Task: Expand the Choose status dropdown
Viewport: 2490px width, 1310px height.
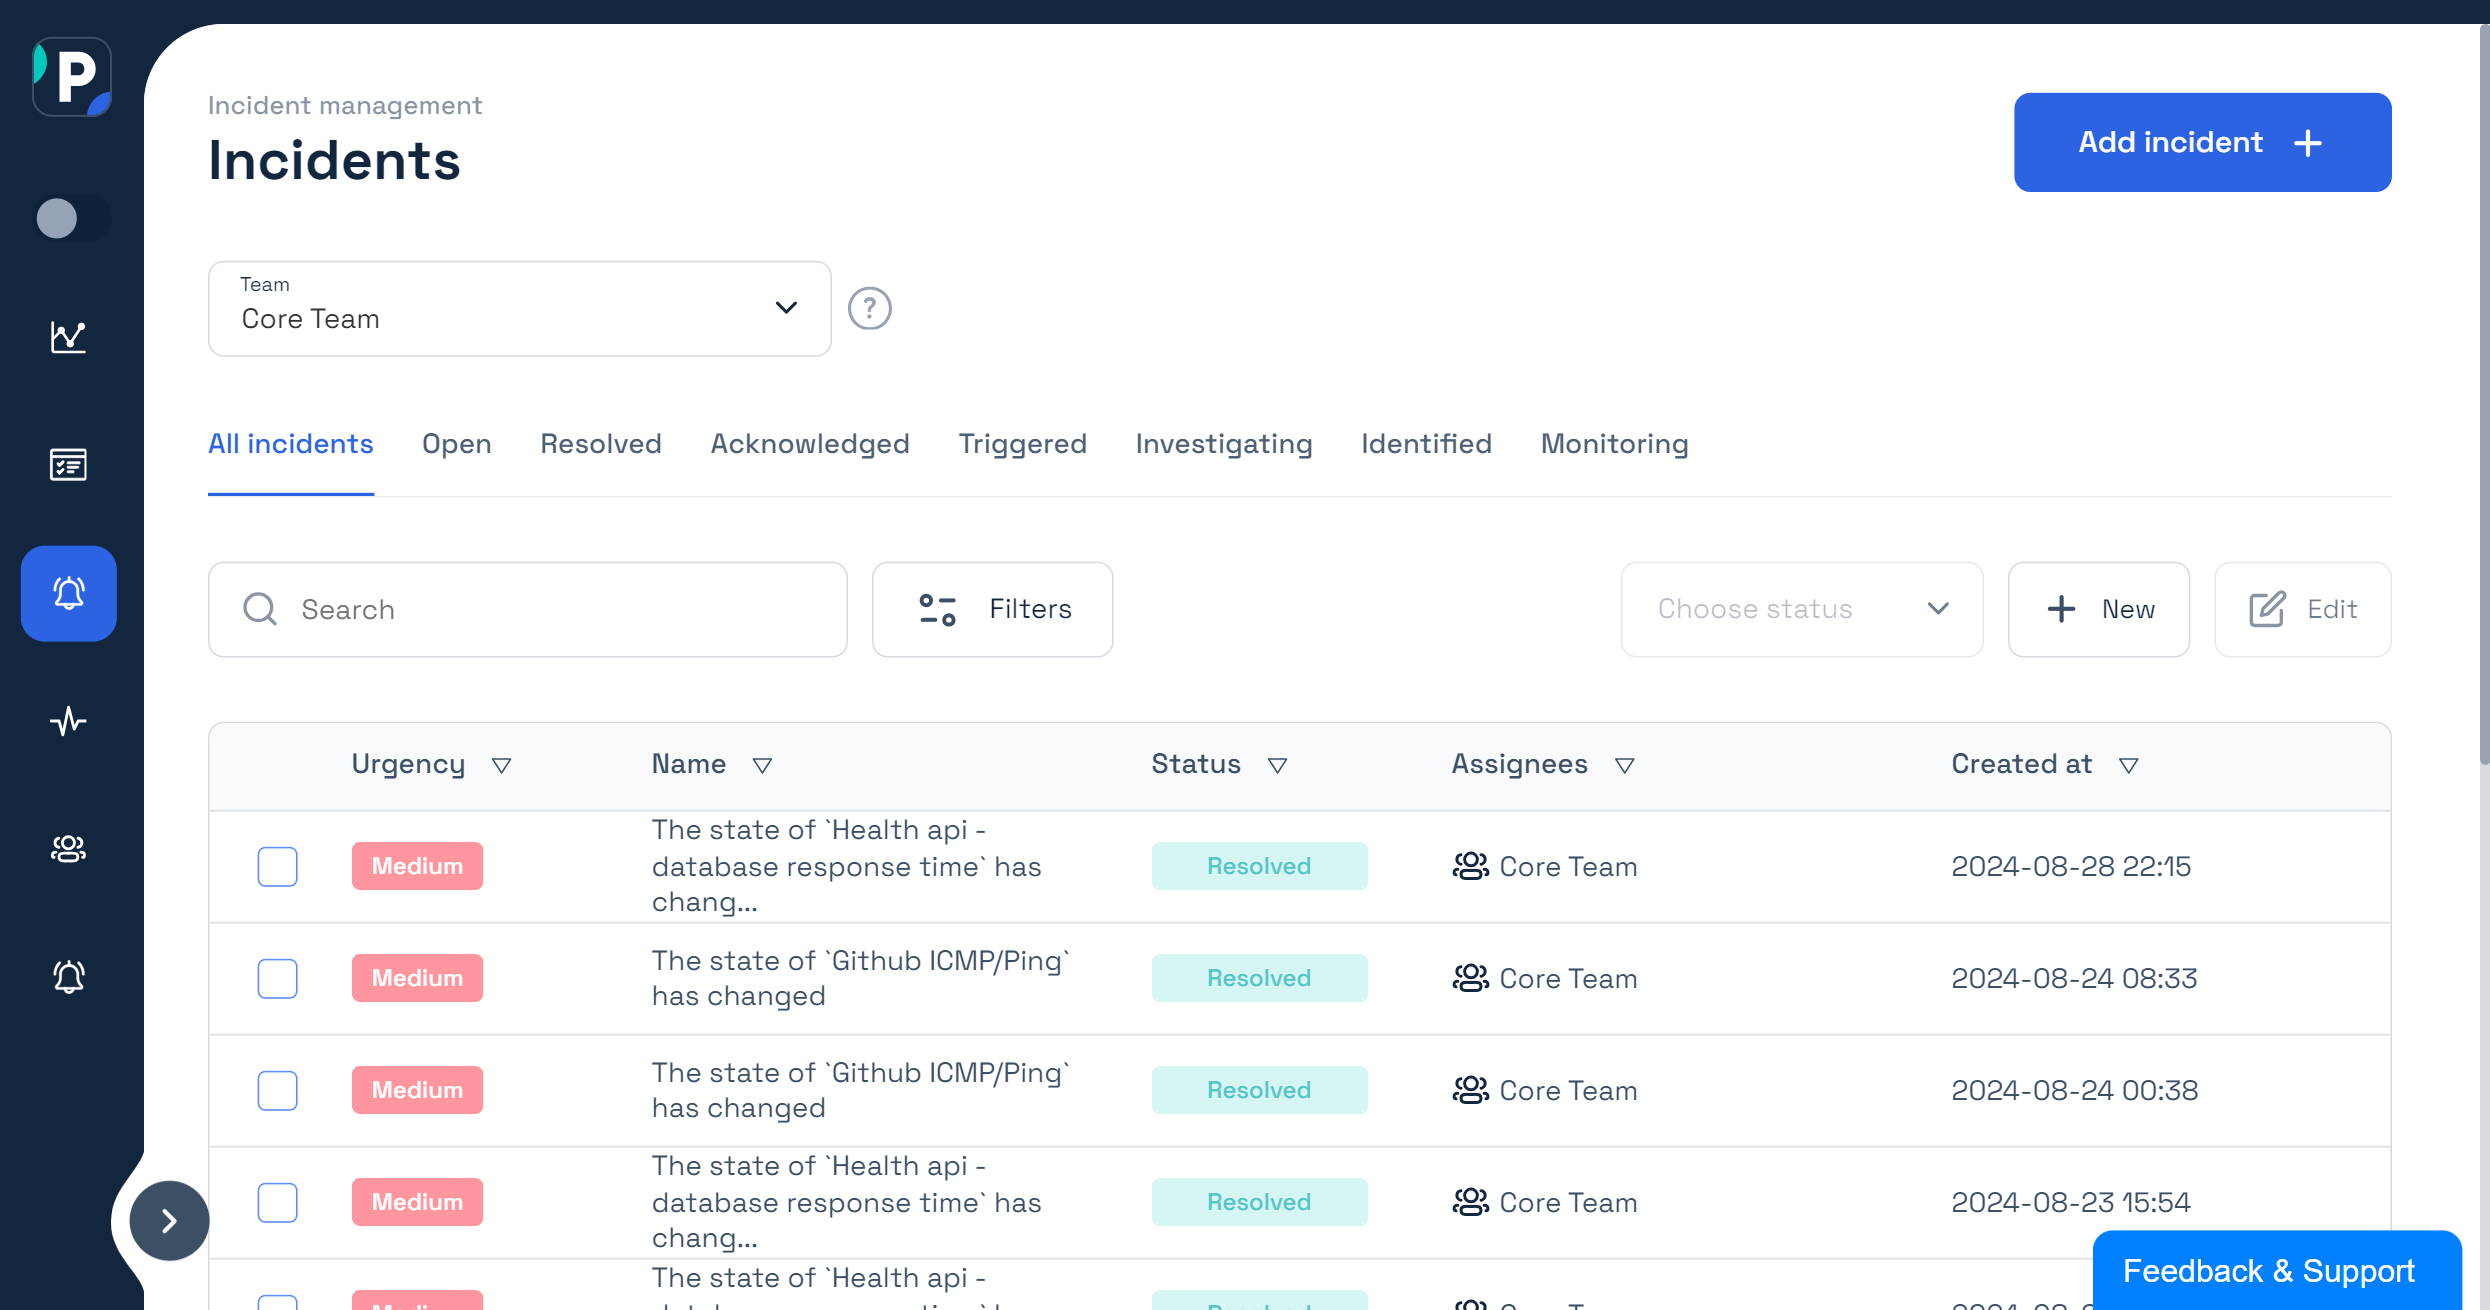Action: (1801, 609)
